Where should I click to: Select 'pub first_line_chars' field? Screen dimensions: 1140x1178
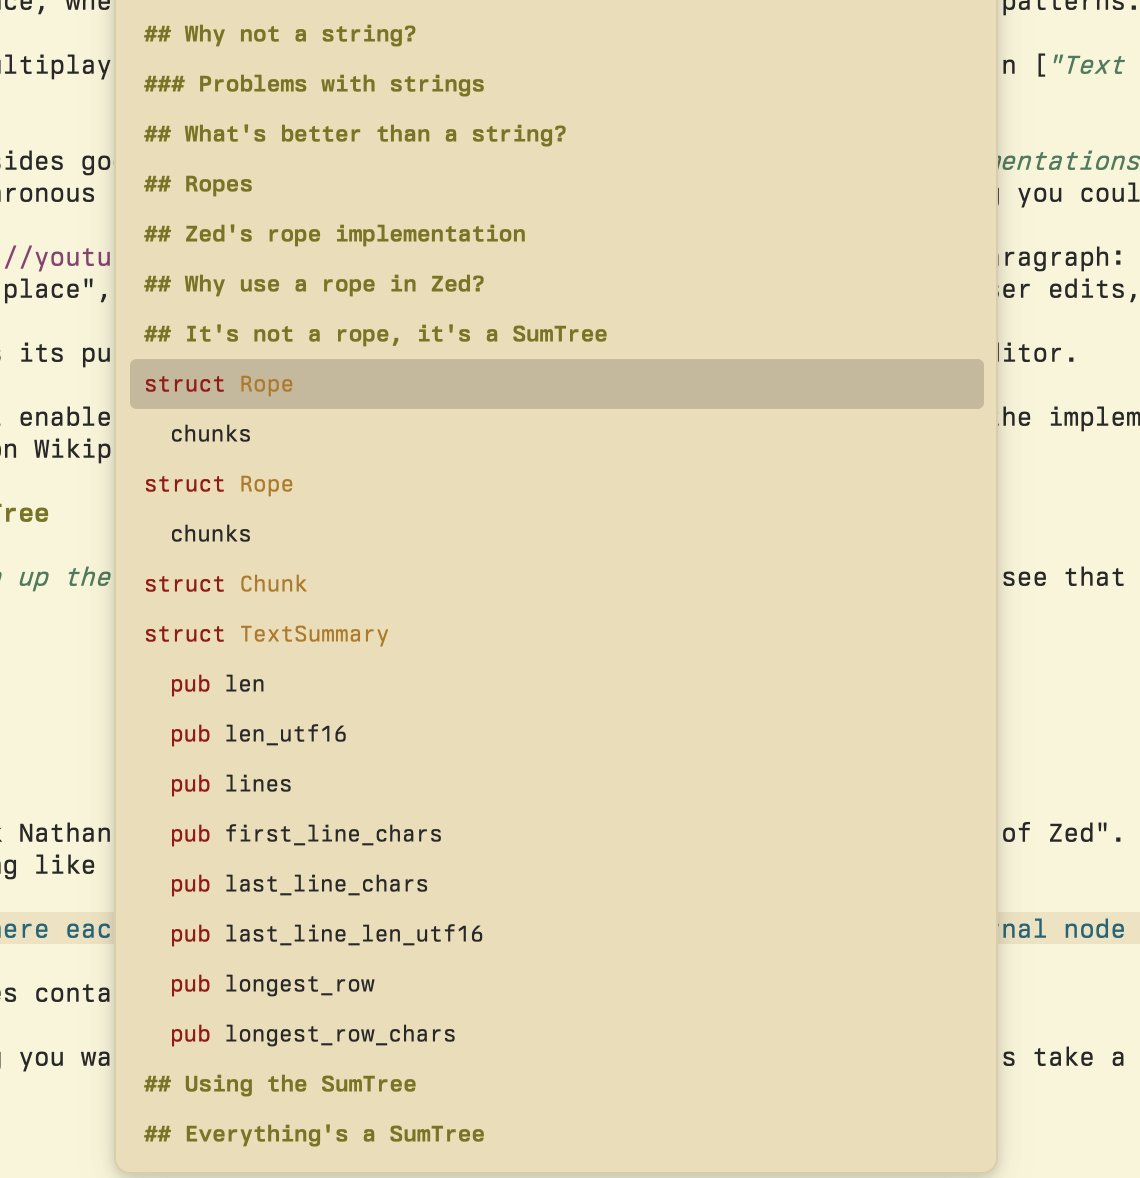[x=556, y=834]
